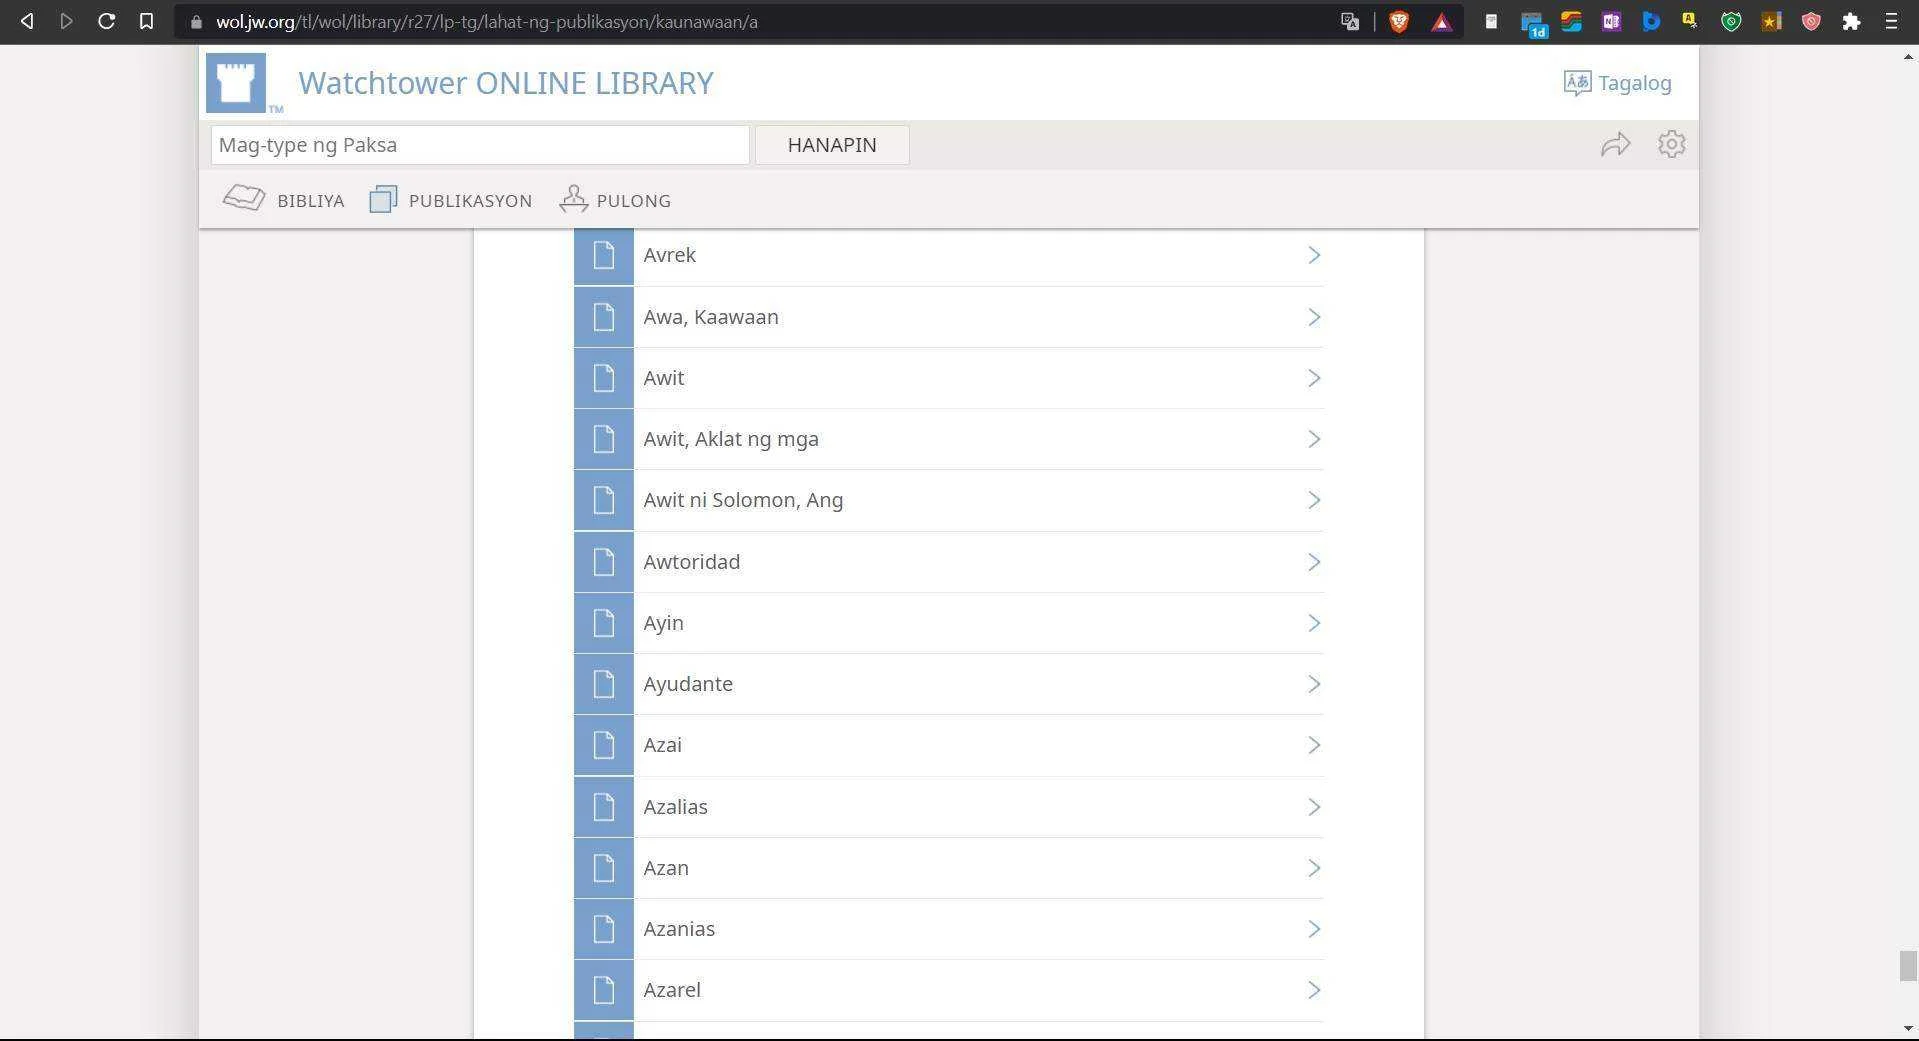
Task: Open the Awtoridad entry
Action: pos(949,562)
